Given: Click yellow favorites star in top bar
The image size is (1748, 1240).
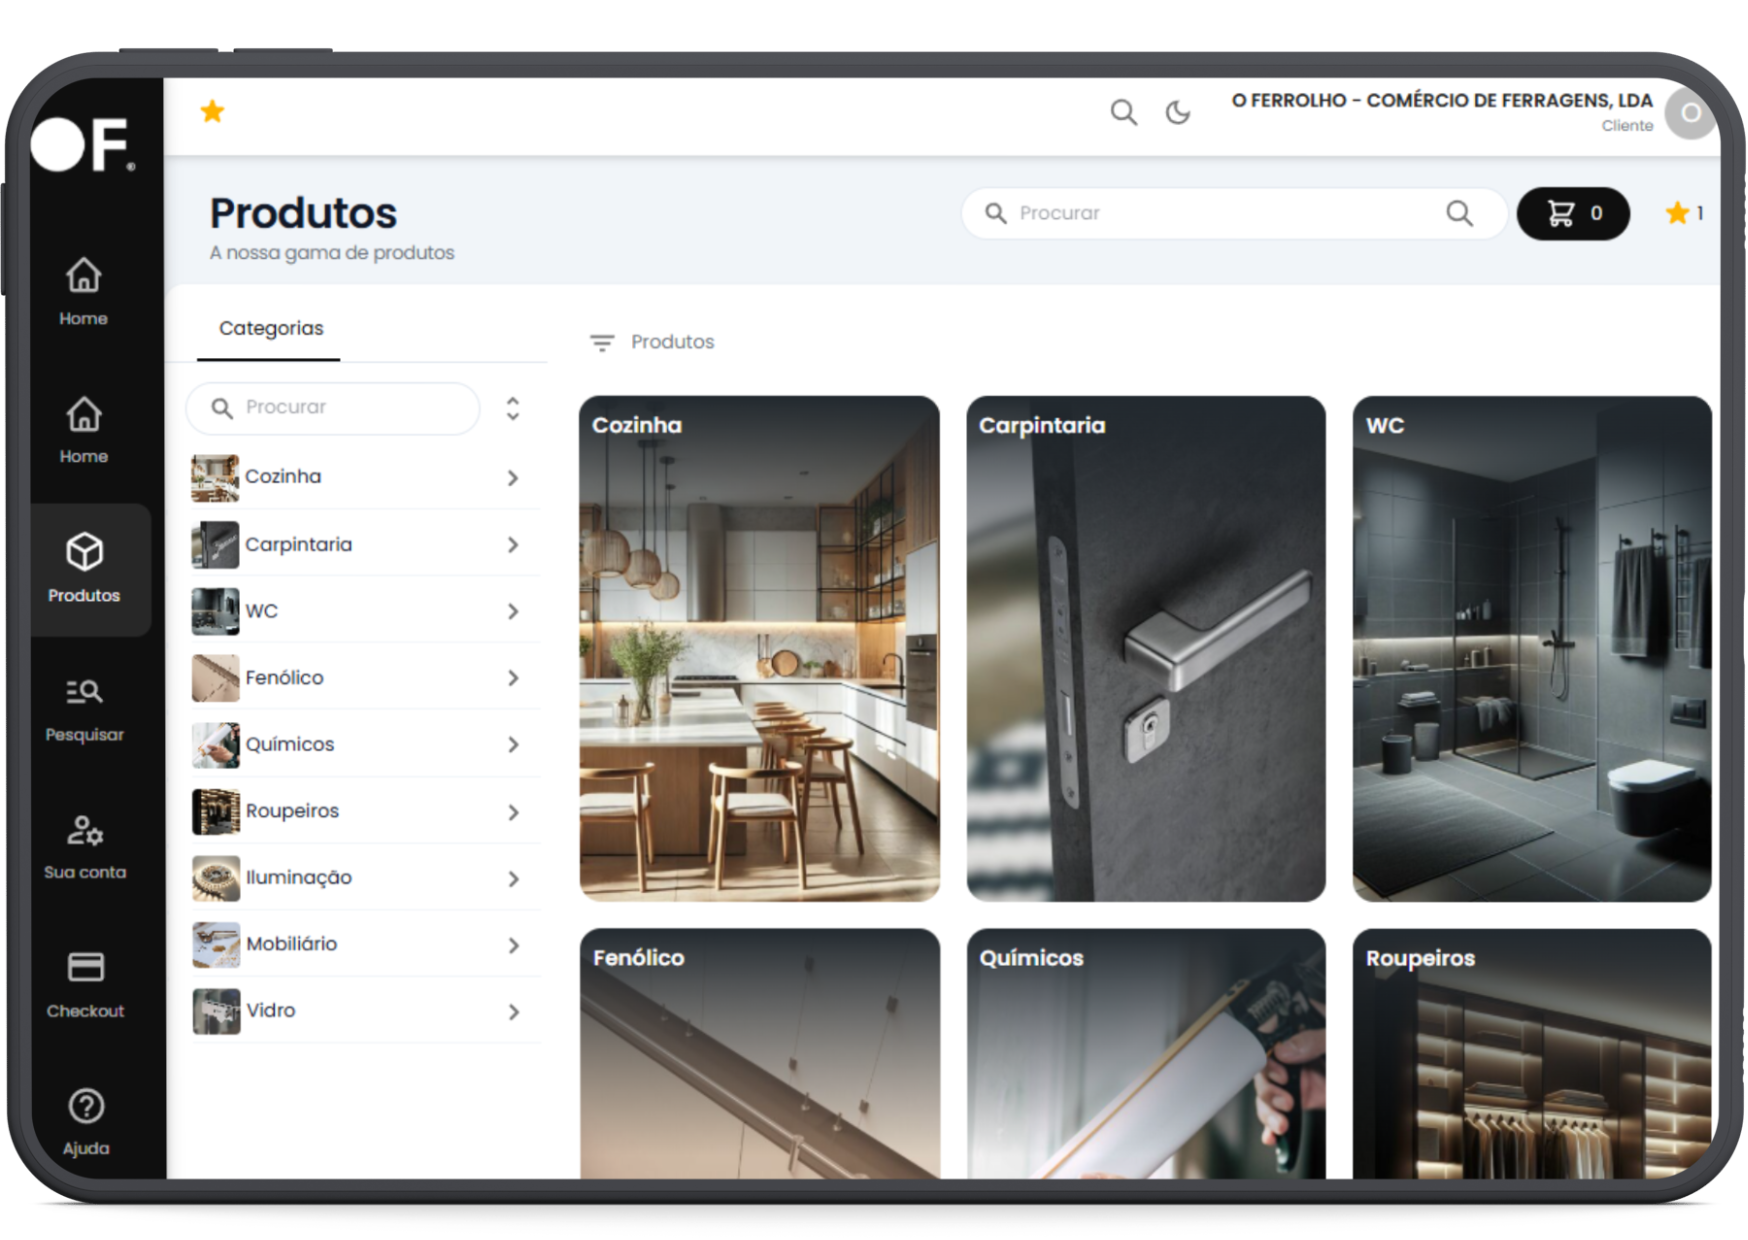Looking at the screenshot, I should 212,111.
